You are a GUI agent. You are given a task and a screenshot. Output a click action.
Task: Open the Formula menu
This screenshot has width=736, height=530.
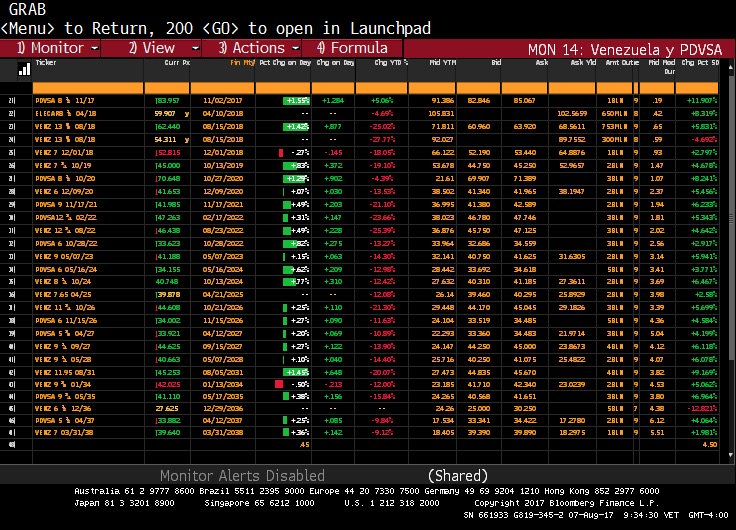[x=352, y=48]
